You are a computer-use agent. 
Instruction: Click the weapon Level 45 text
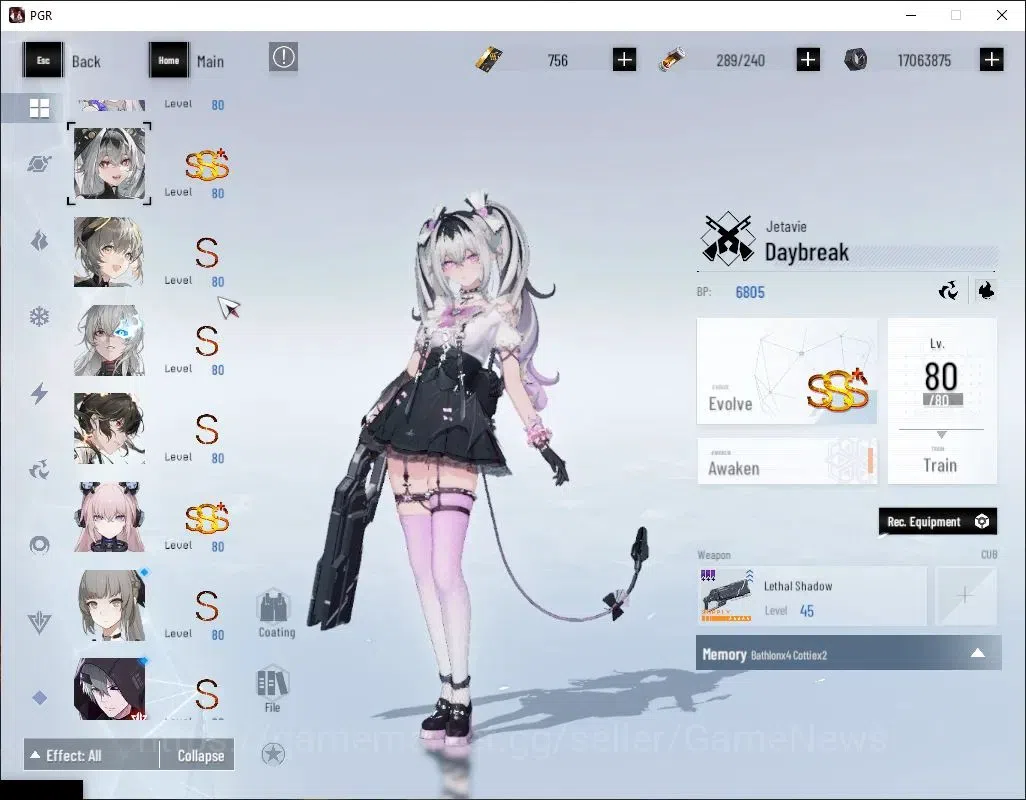click(x=789, y=611)
